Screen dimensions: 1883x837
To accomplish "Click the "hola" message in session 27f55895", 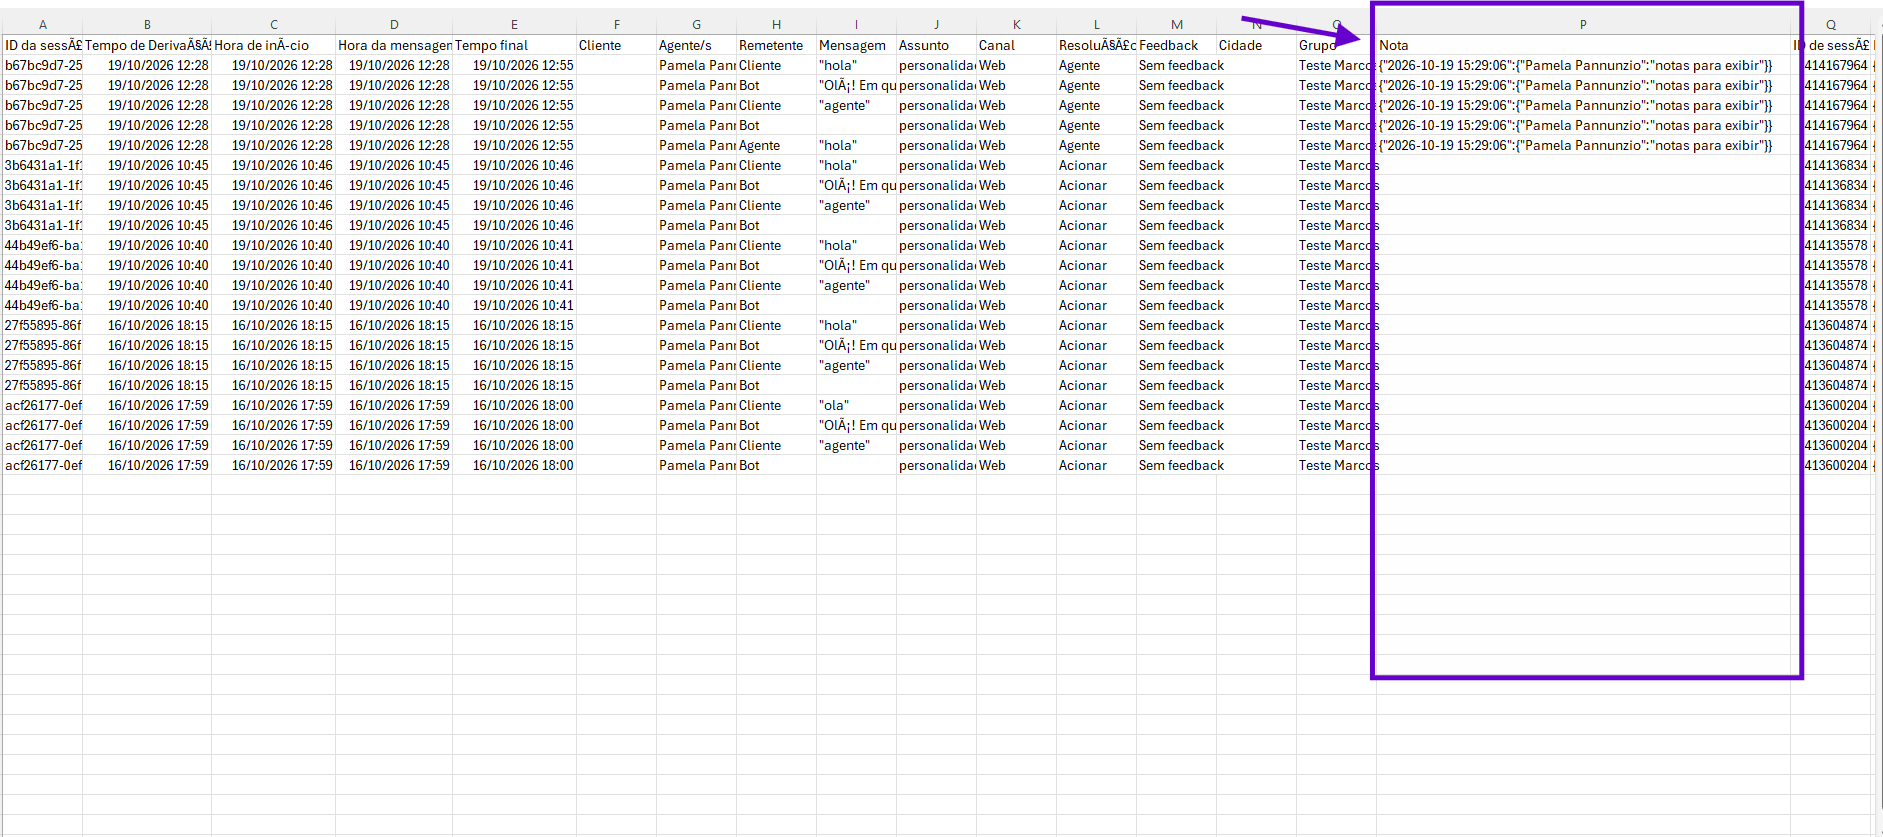I will (857, 325).
